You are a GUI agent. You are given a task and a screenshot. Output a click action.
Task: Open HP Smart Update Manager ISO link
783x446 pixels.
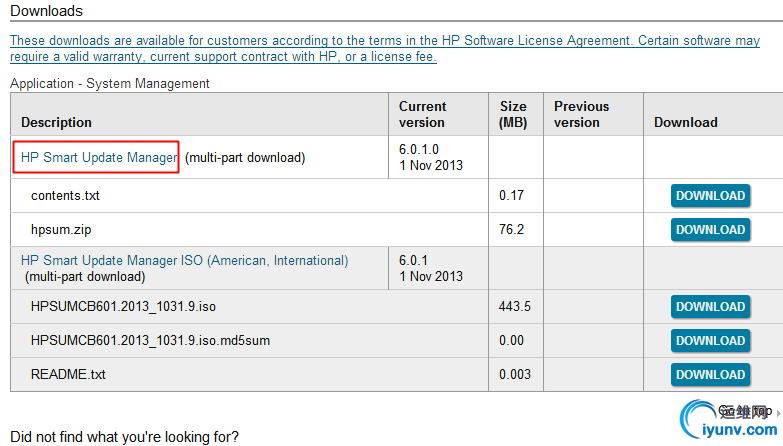[x=184, y=260]
